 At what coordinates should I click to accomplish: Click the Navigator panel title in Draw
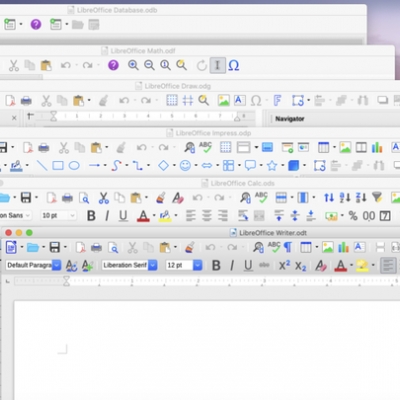(290, 119)
